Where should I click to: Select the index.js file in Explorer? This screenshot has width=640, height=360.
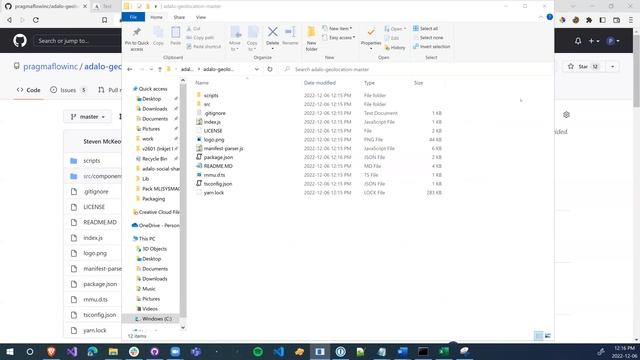coord(212,122)
